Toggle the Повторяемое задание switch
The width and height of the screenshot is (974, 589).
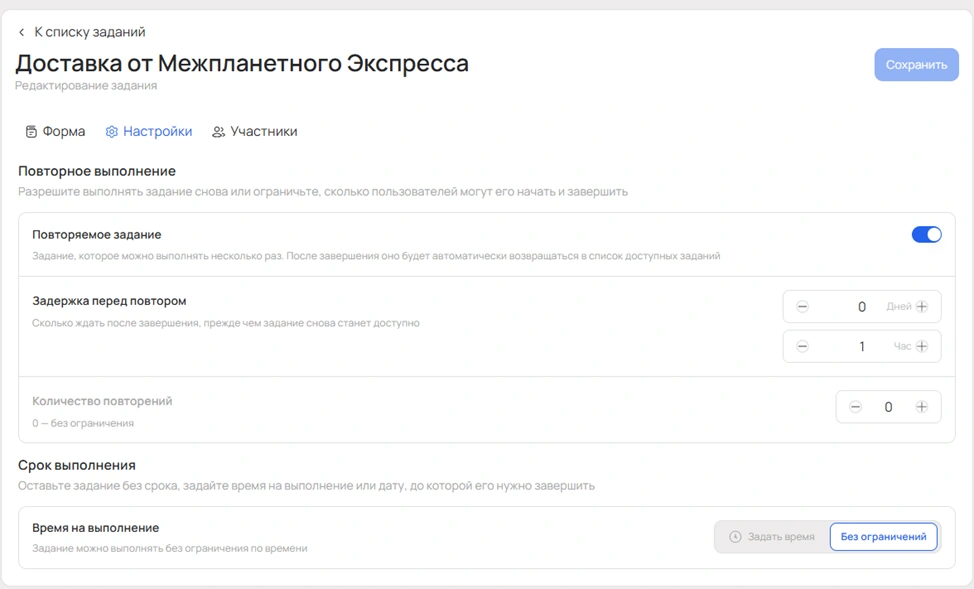pyautogui.click(x=926, y=234)
